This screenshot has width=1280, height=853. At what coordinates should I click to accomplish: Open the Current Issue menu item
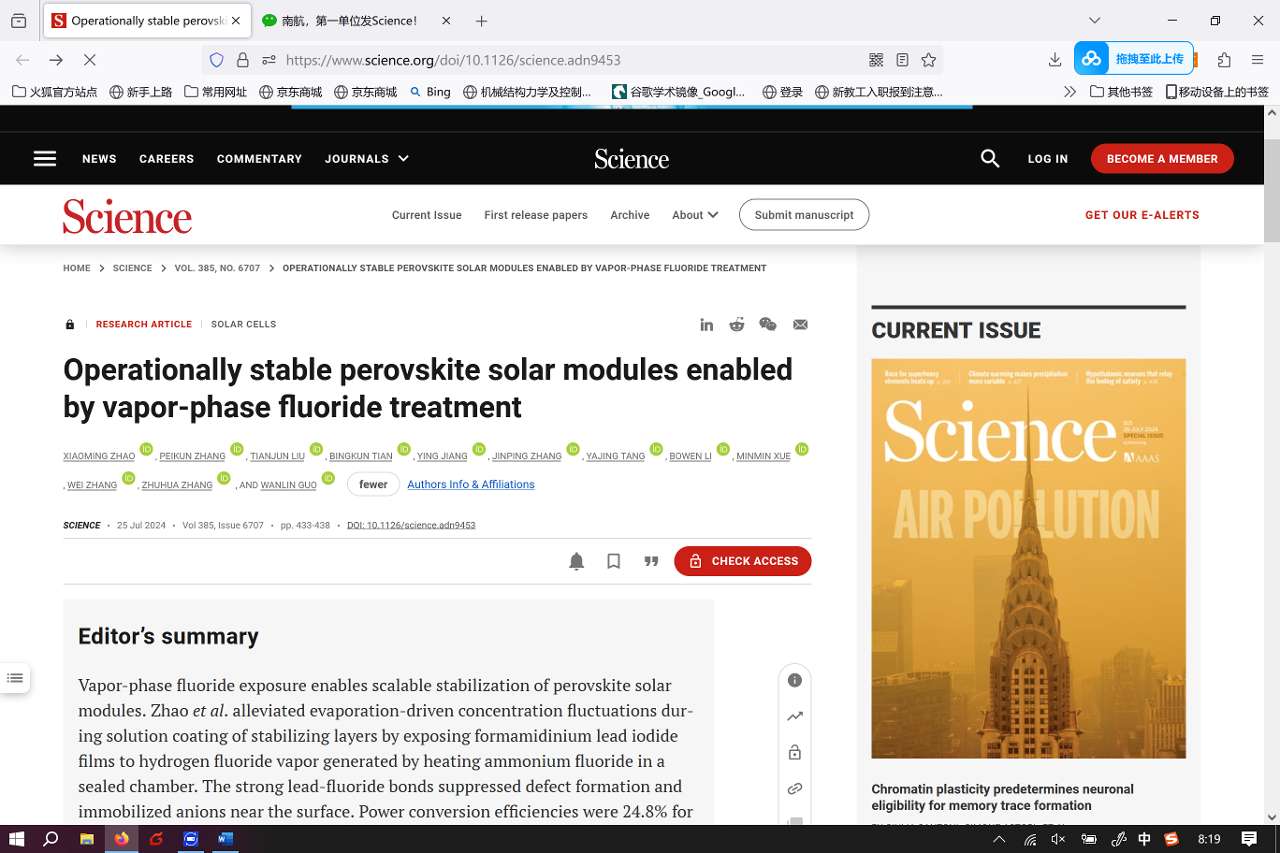coord(427,215)
